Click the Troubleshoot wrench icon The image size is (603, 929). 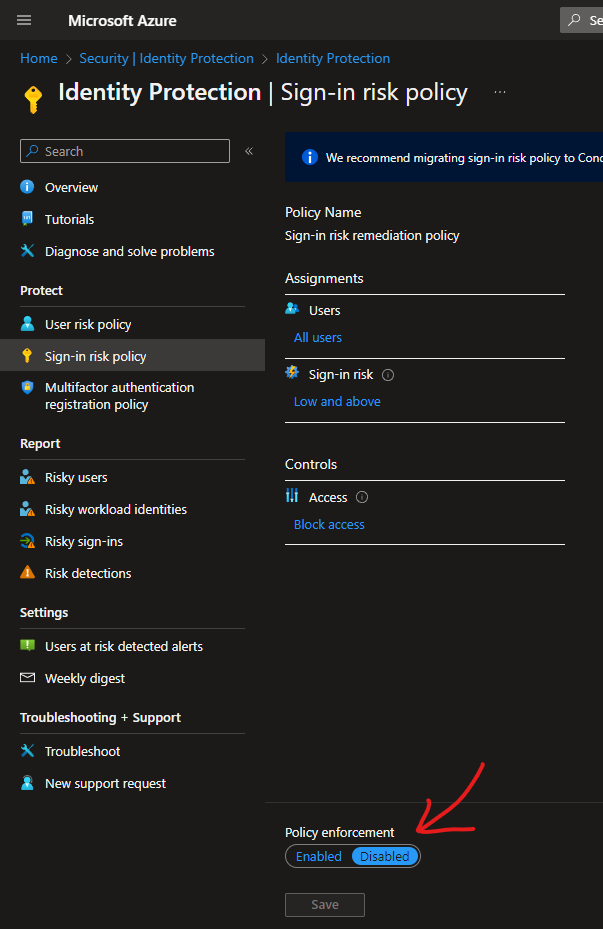(x=27, y=751)
